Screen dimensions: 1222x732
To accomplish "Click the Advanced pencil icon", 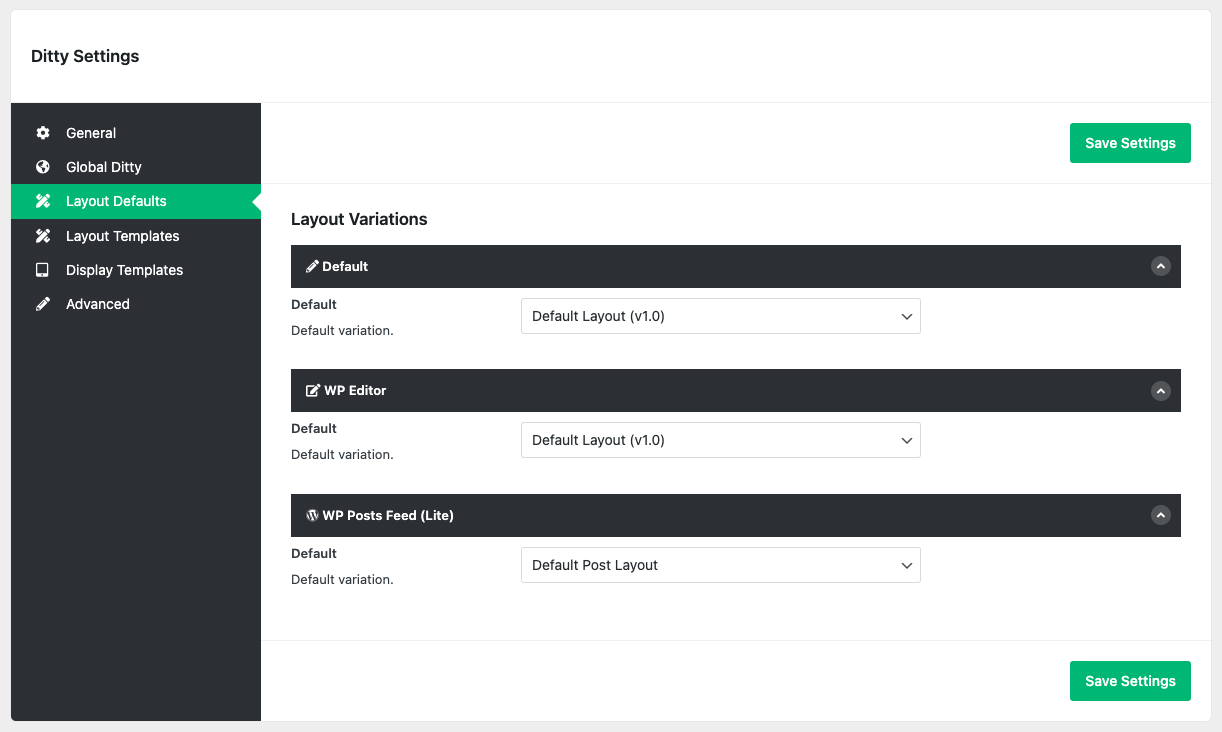I will pos(43,304).
